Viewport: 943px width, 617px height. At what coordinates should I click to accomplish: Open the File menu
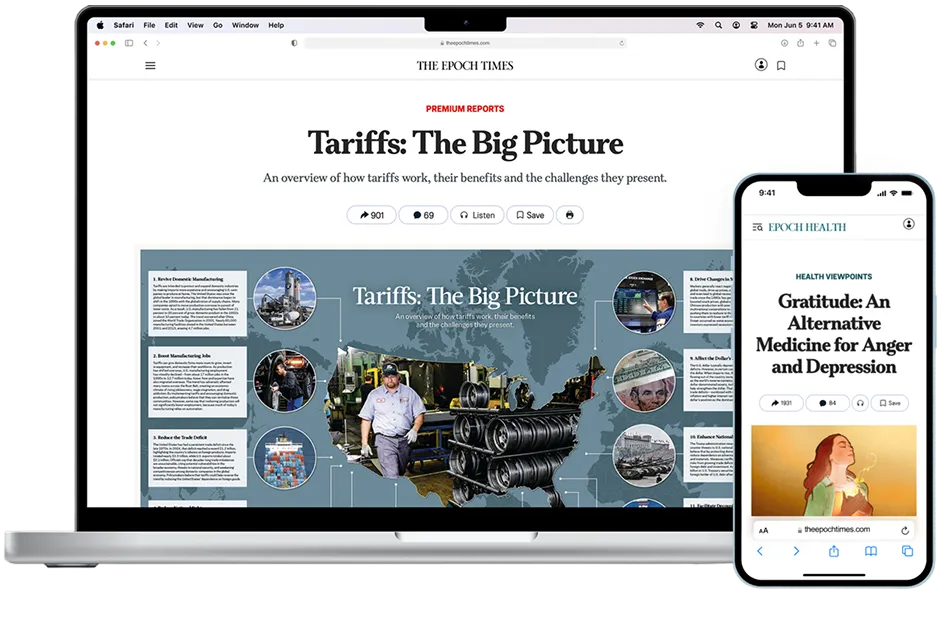pyautogui.click(x=149, y=25)
